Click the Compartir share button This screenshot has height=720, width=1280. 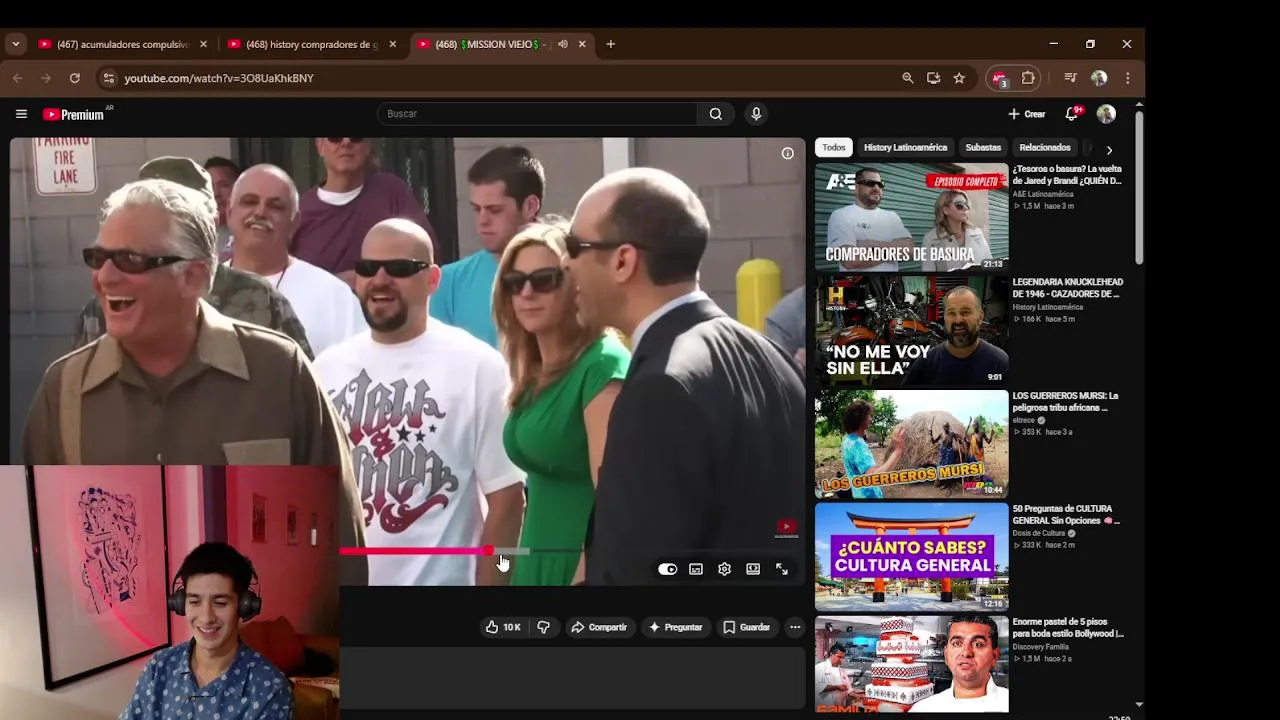click(x=599, y=627)
